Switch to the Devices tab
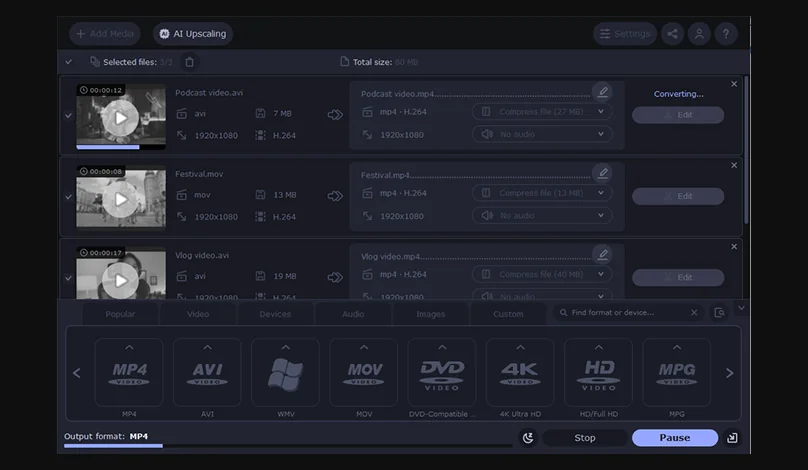Viewport: 808px width, 470px height. tap(275, 314)
